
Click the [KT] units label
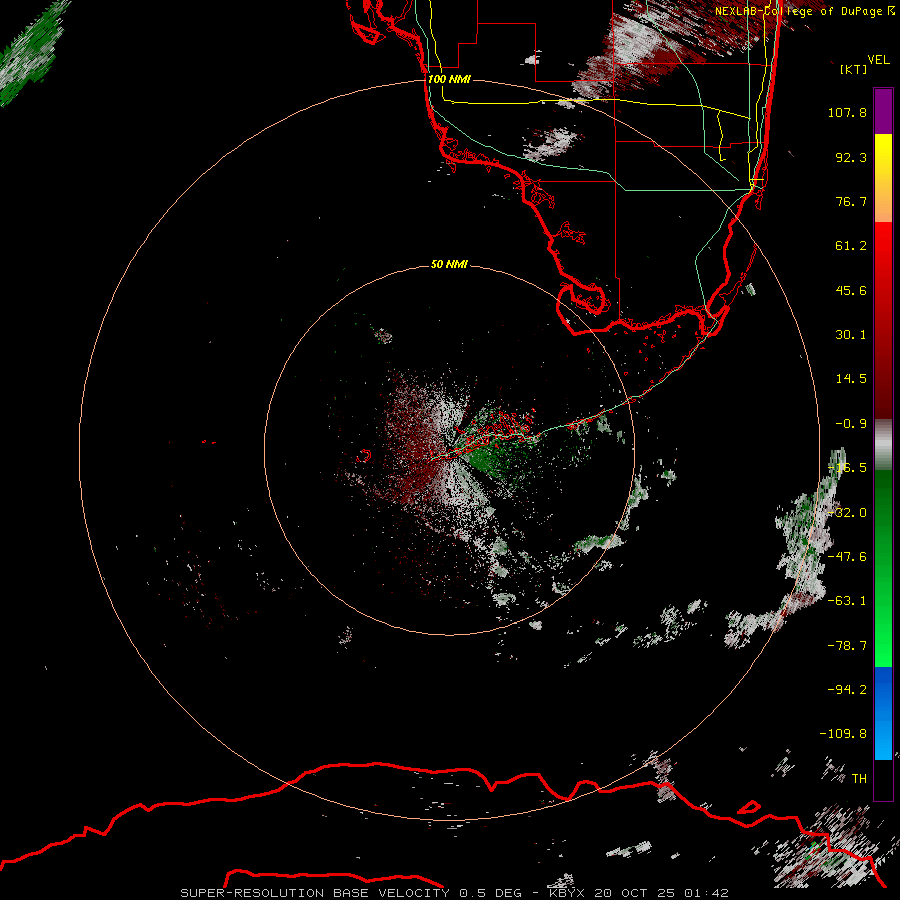click(854, 69)
